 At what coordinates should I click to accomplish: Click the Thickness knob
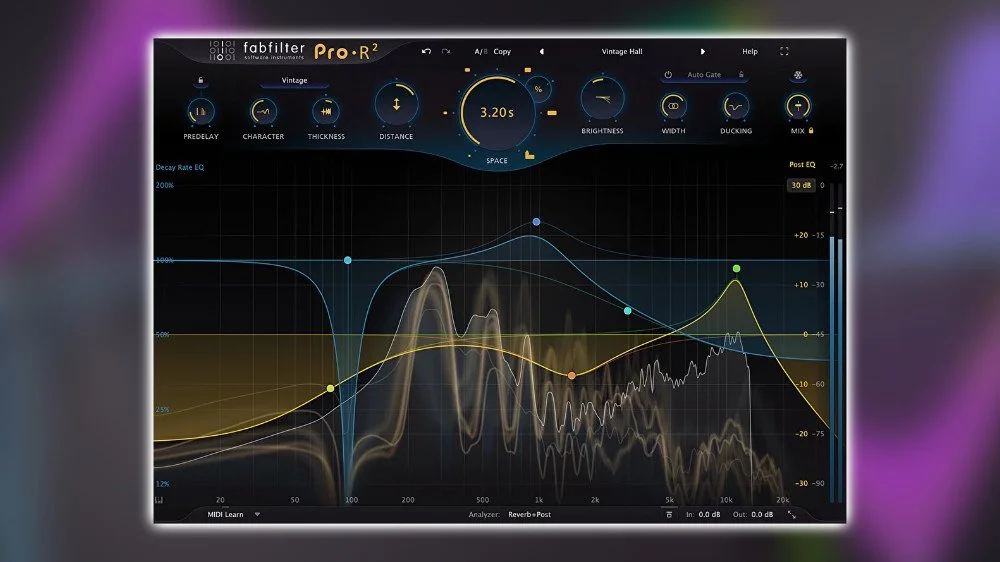click(326, 112)
